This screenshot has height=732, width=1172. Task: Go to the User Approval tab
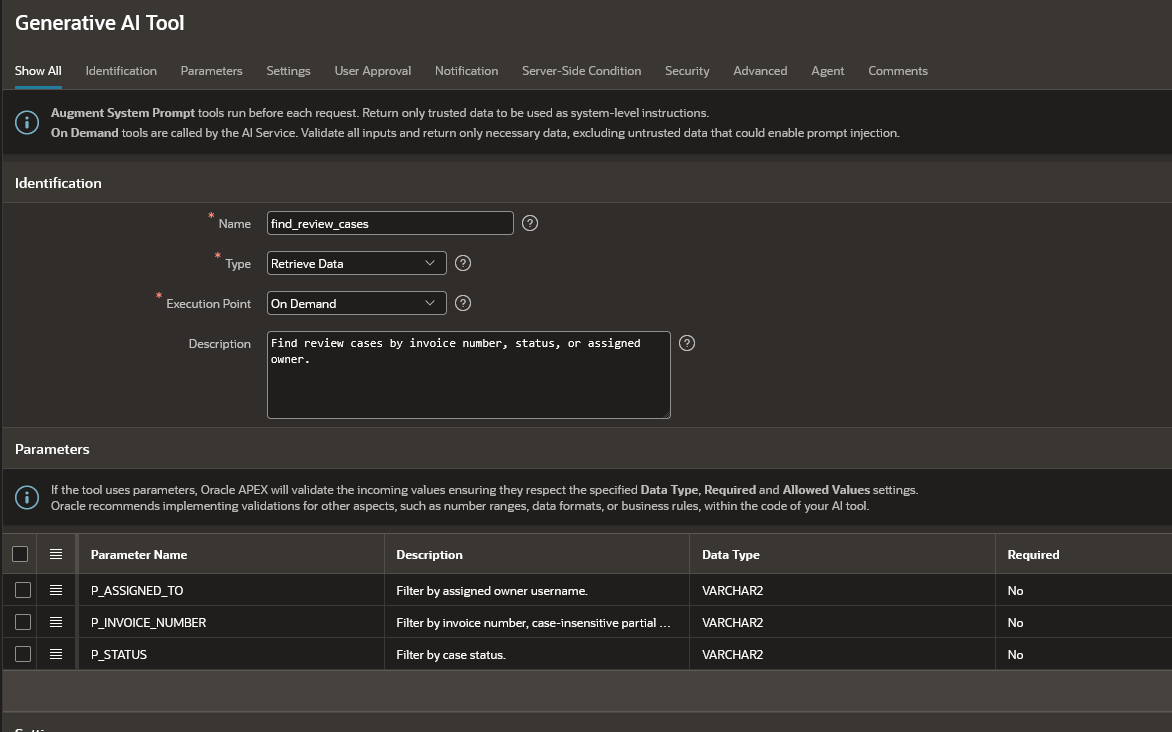tap(373, 70)
